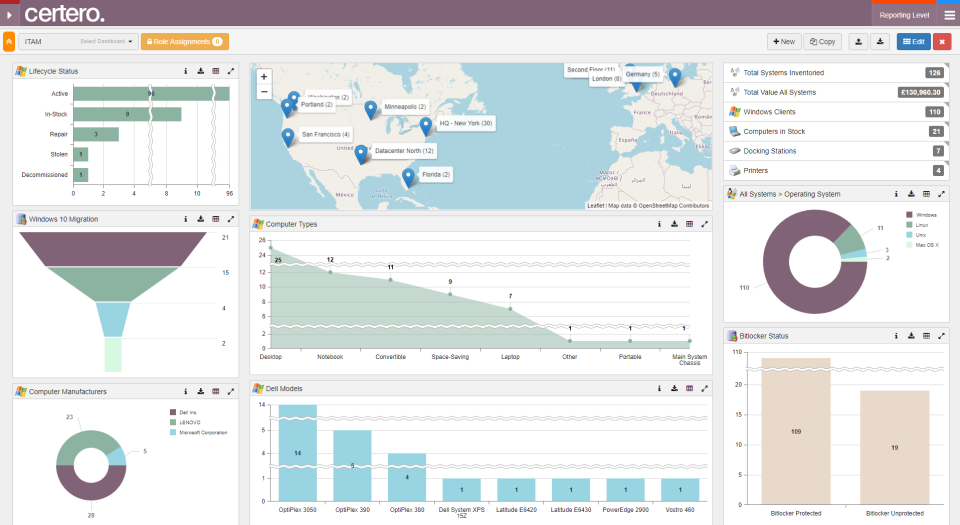Expand Bitlocker Status widget fullscreen

[x=942, y=336]
